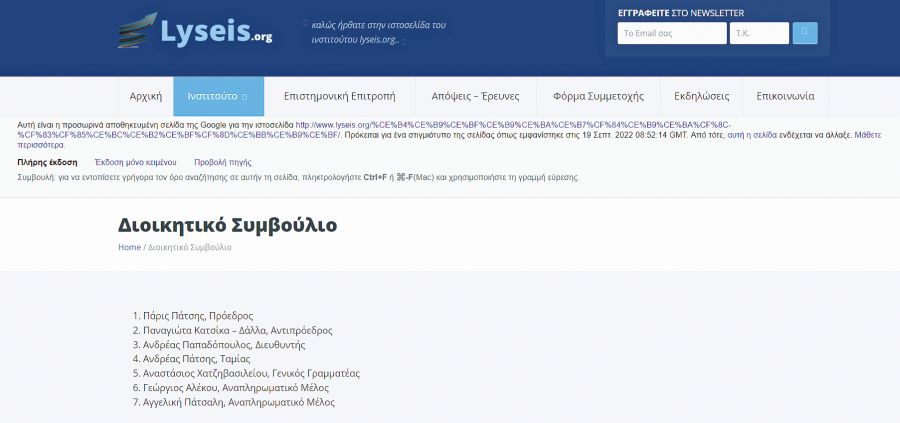Open the 'Προβολή πηγής' link

pos(222,162)
